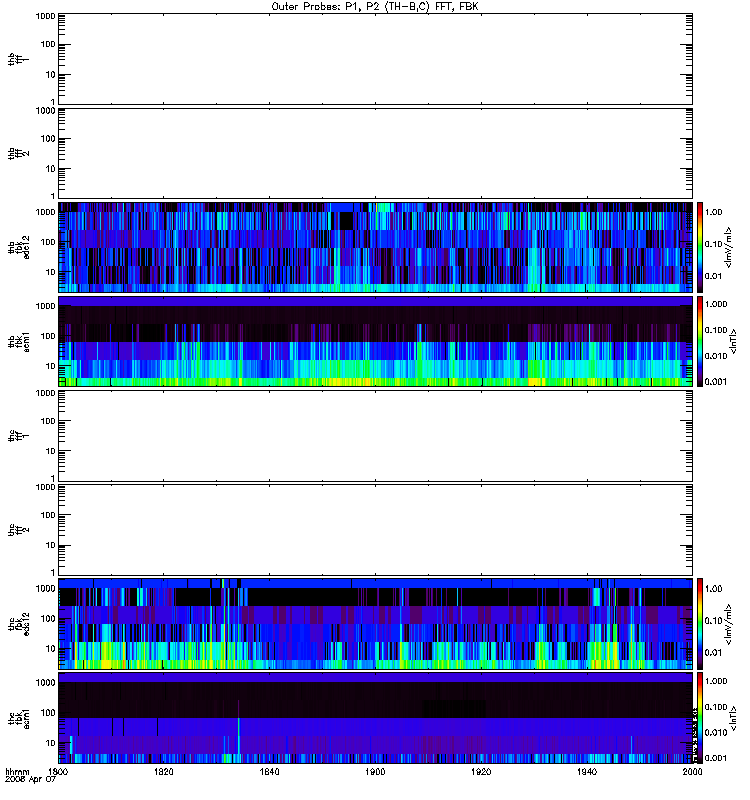This screenshot has width=750, height=800.
Task: Click the "thc fbk edc12" y-axis title
Action: 18,624
